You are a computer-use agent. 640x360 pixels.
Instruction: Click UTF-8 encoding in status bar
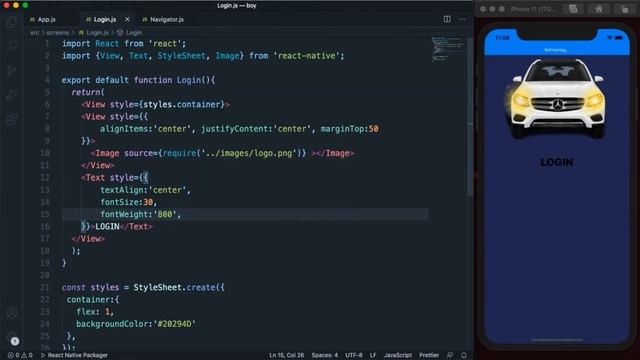353,355
